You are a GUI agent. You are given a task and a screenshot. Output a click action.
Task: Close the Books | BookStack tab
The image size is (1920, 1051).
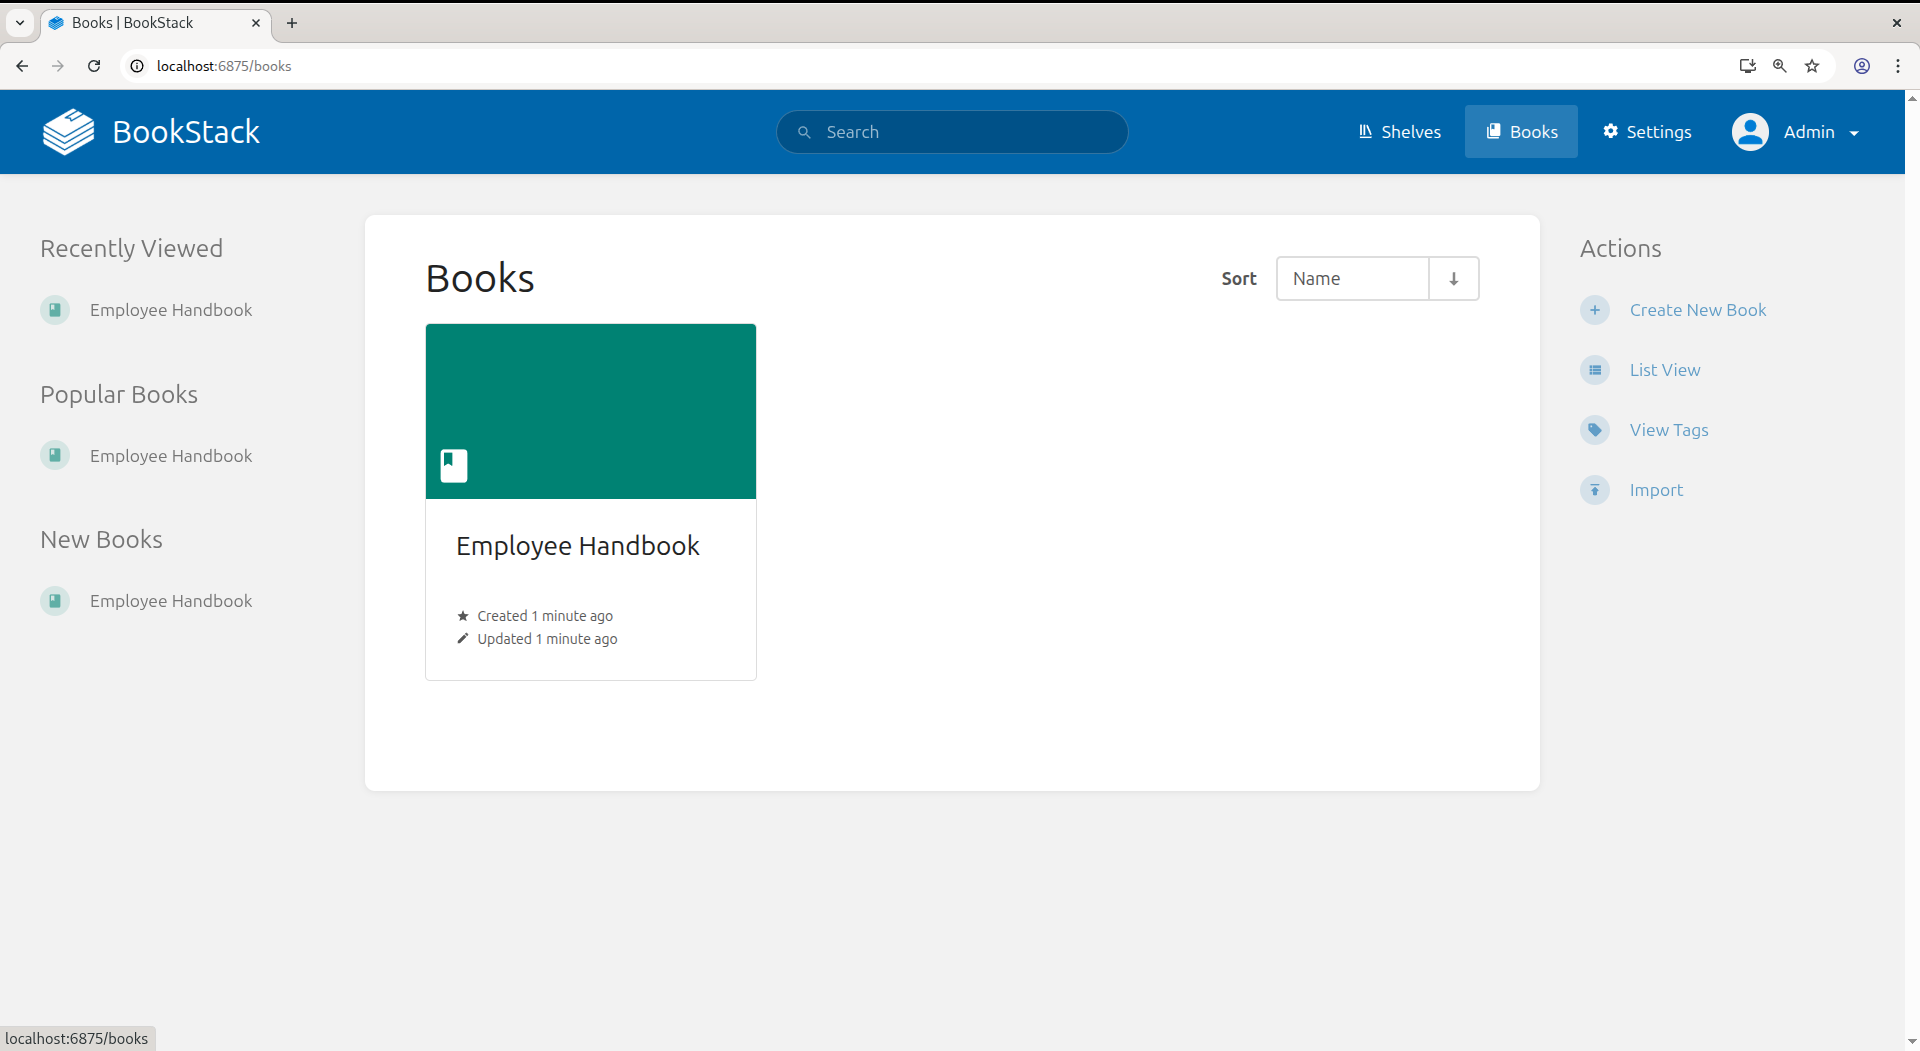tap(256, 23)
